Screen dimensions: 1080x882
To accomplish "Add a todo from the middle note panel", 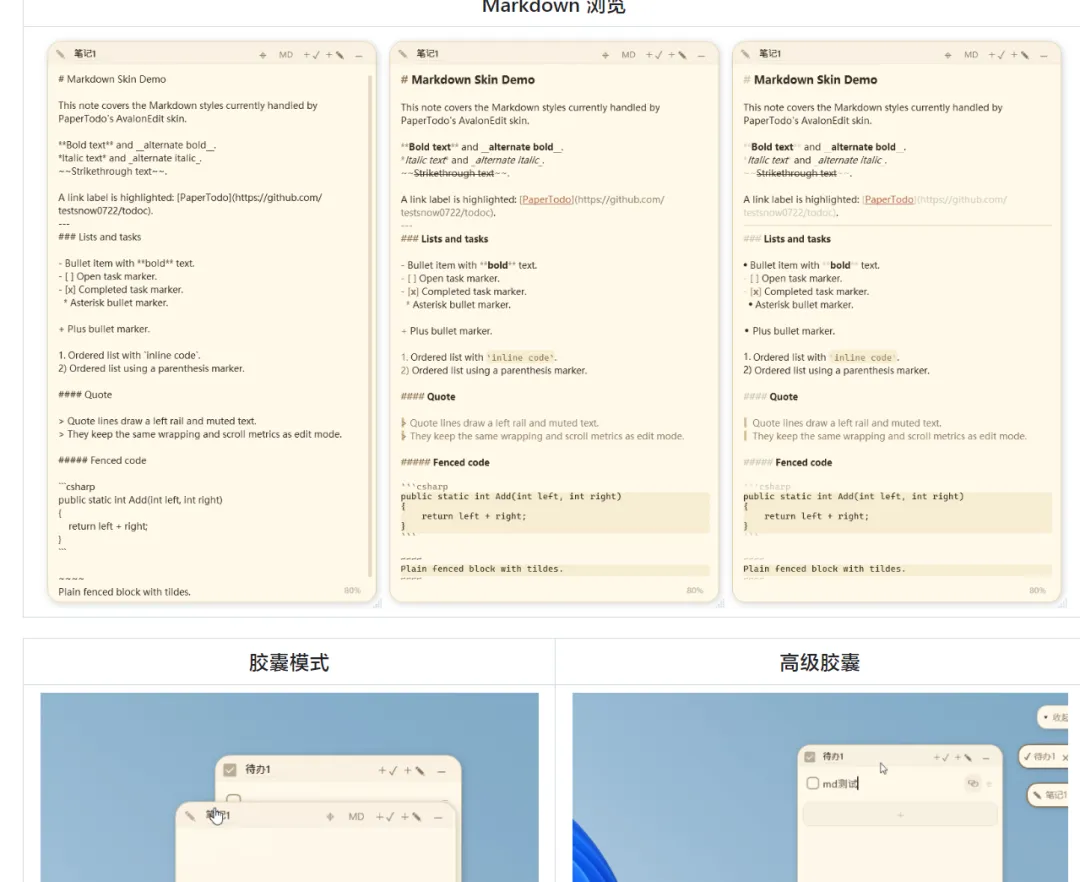I will [654, 55].
